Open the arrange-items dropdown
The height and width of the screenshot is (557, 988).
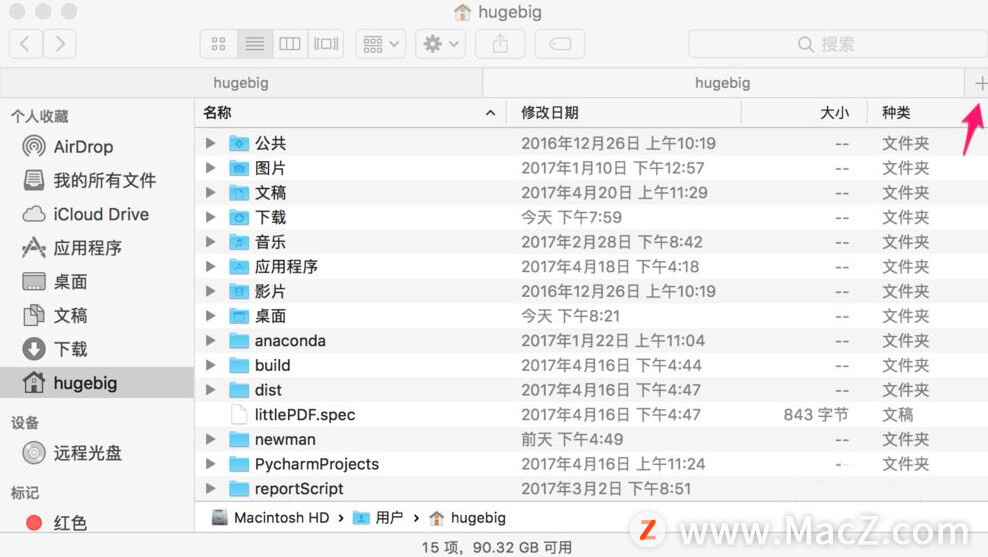coord(381,44)
